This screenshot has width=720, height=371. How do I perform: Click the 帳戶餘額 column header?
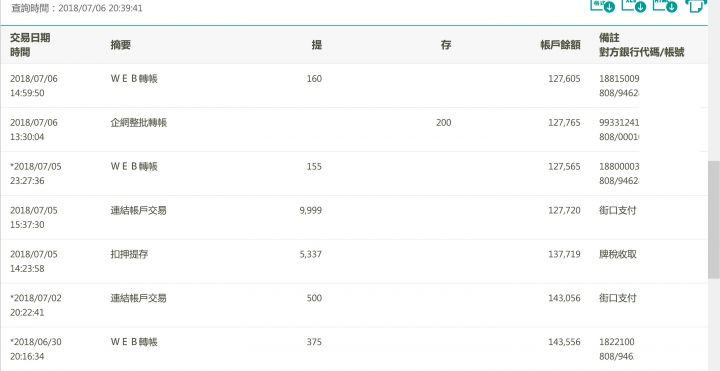point(560,45)
